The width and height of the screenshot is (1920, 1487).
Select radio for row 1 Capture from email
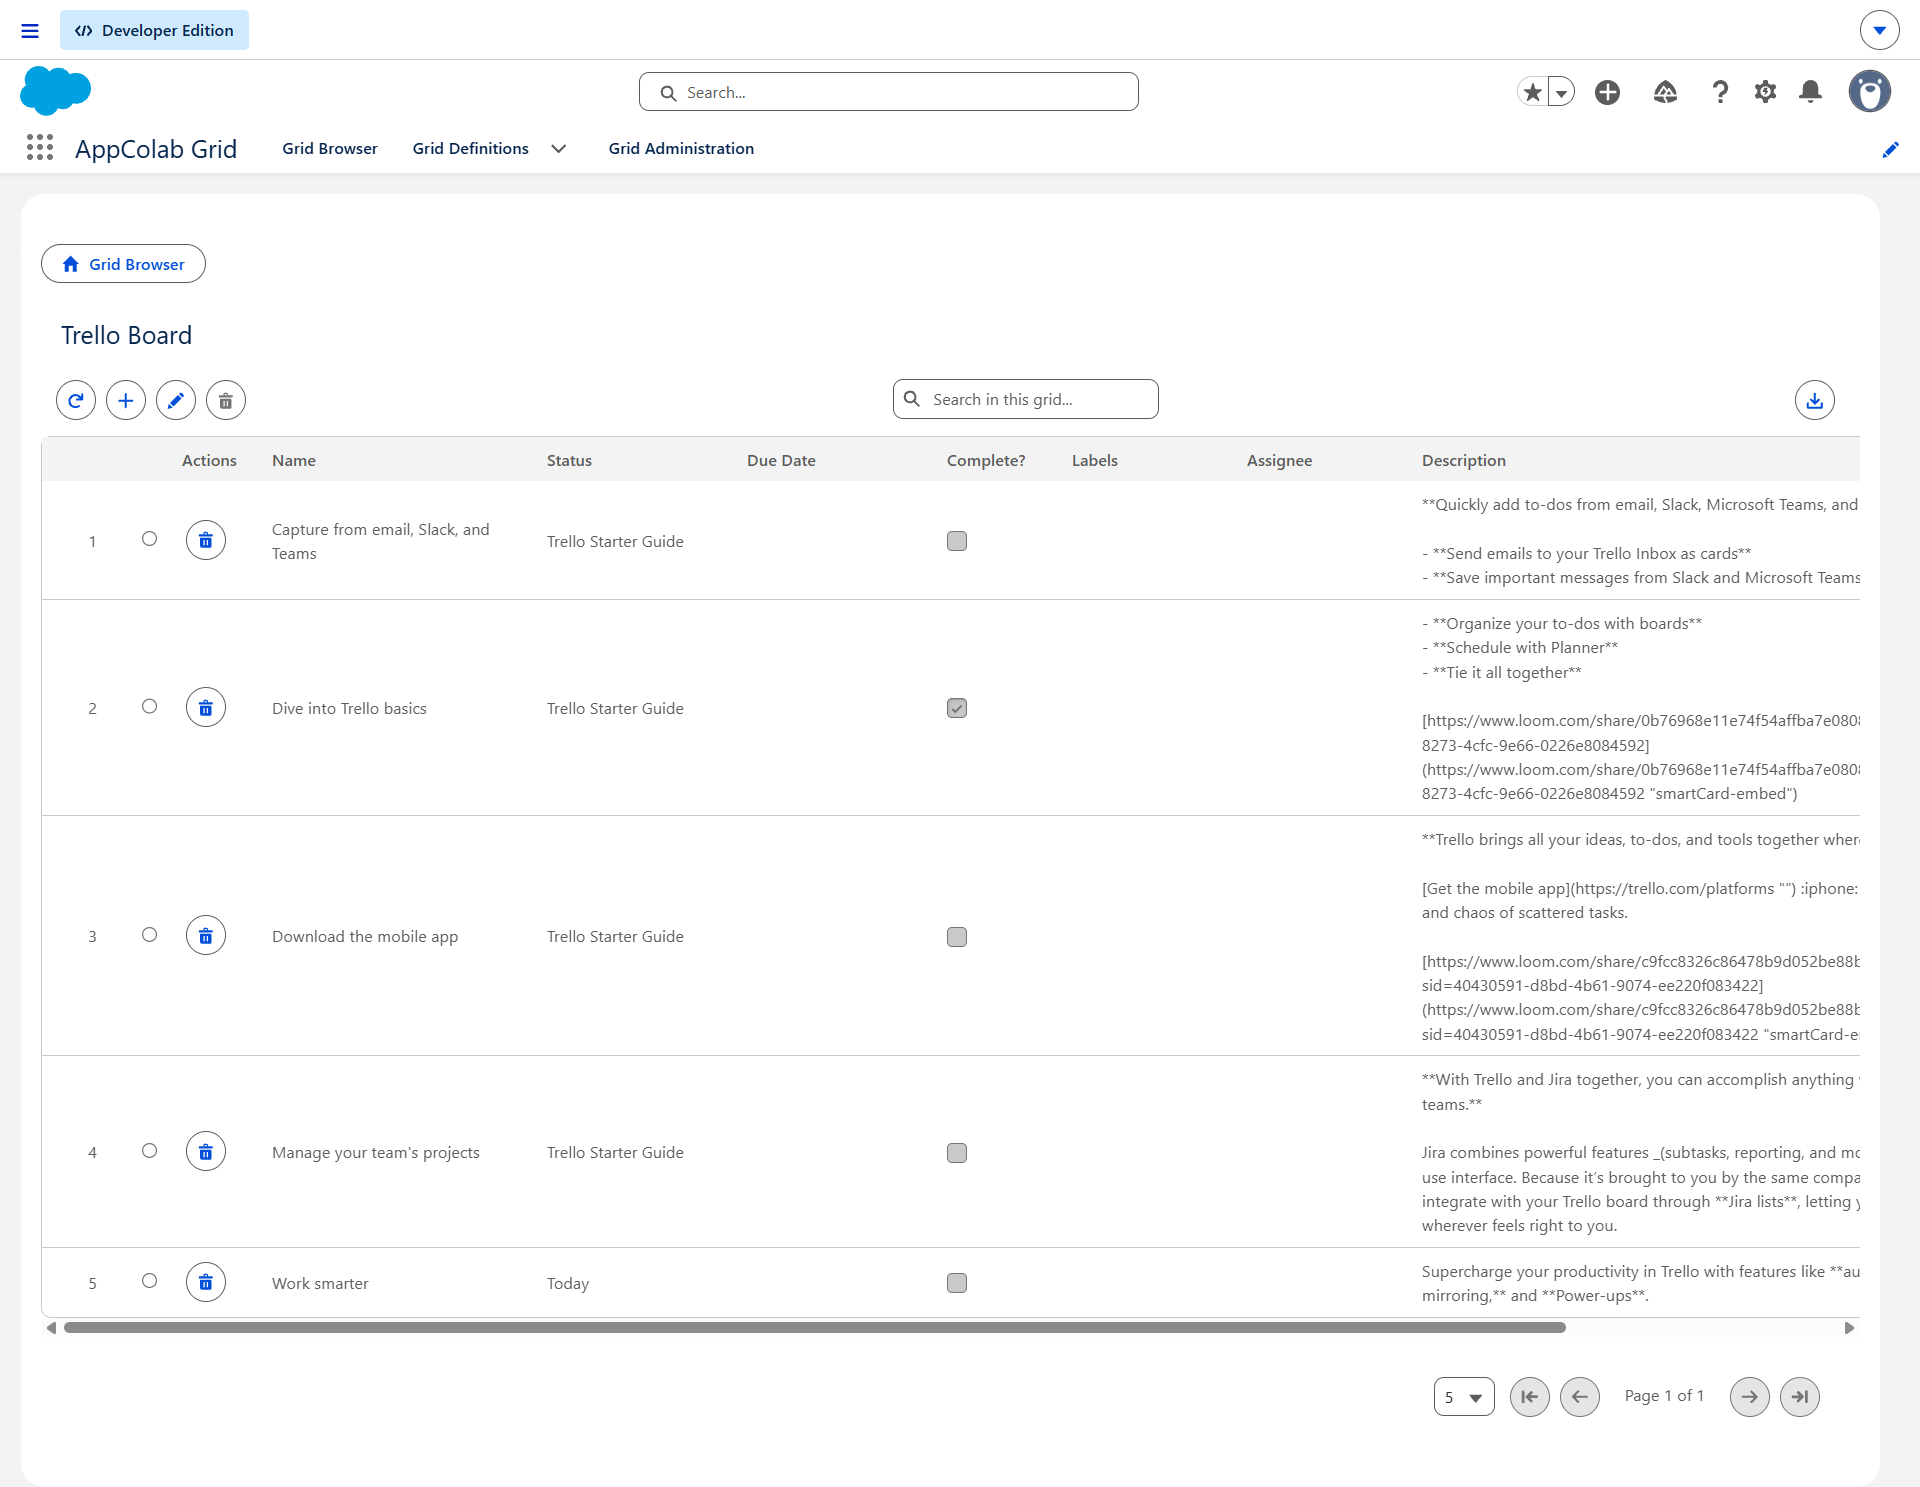coord(149,539)
